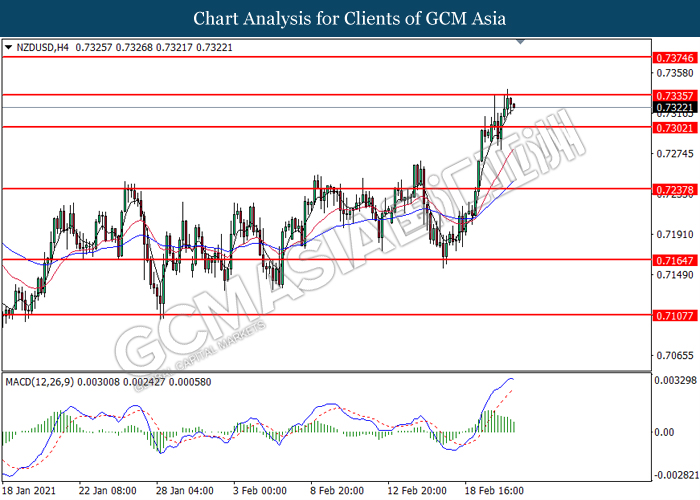Select the 0.73746 resistance price label
Screen dimensions: 700x500
(675, 58)
